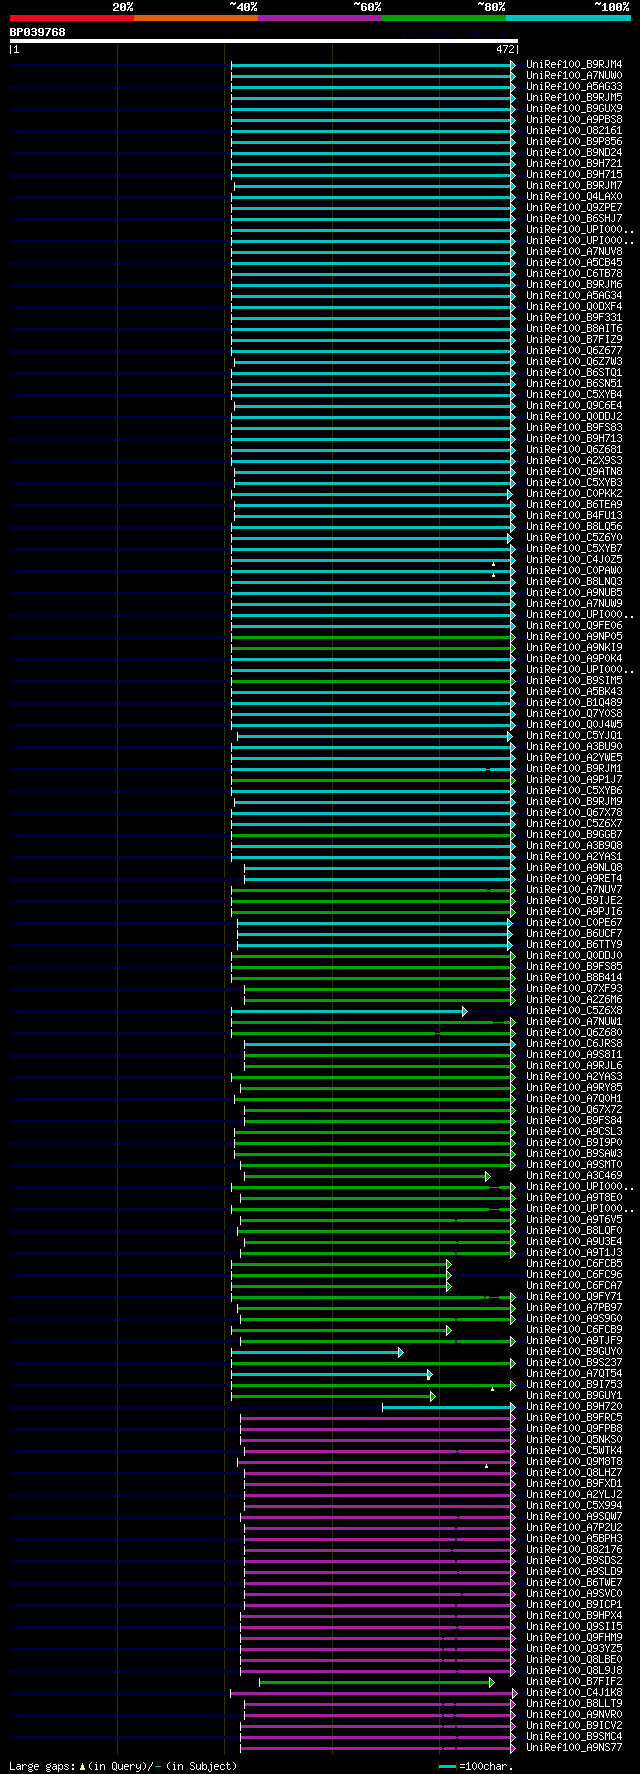Select the label UniRef100_B6SHJ7
Image resolution: width=640 pixels, height=1774 pixels.
tap(574, 218)
